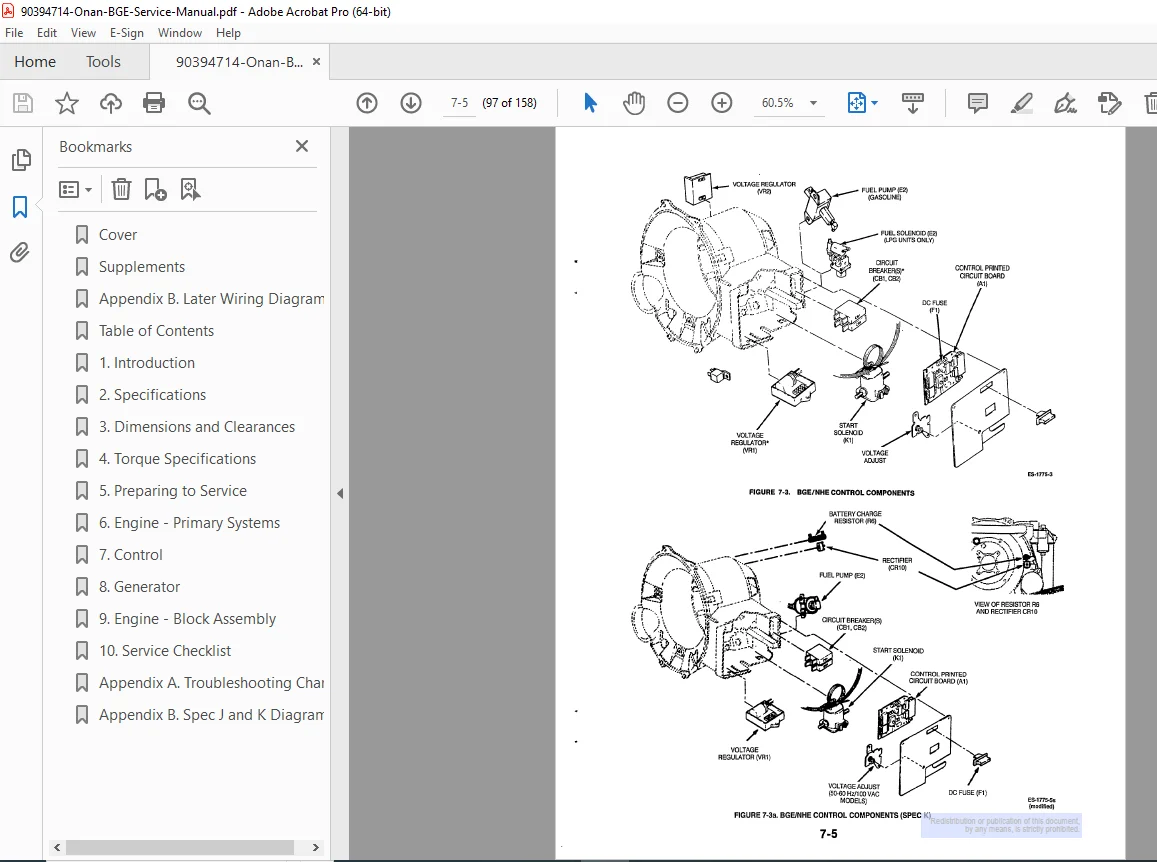
Task: Open 3. Dimensions and Clearances bookmark
Action: [197, 427]
